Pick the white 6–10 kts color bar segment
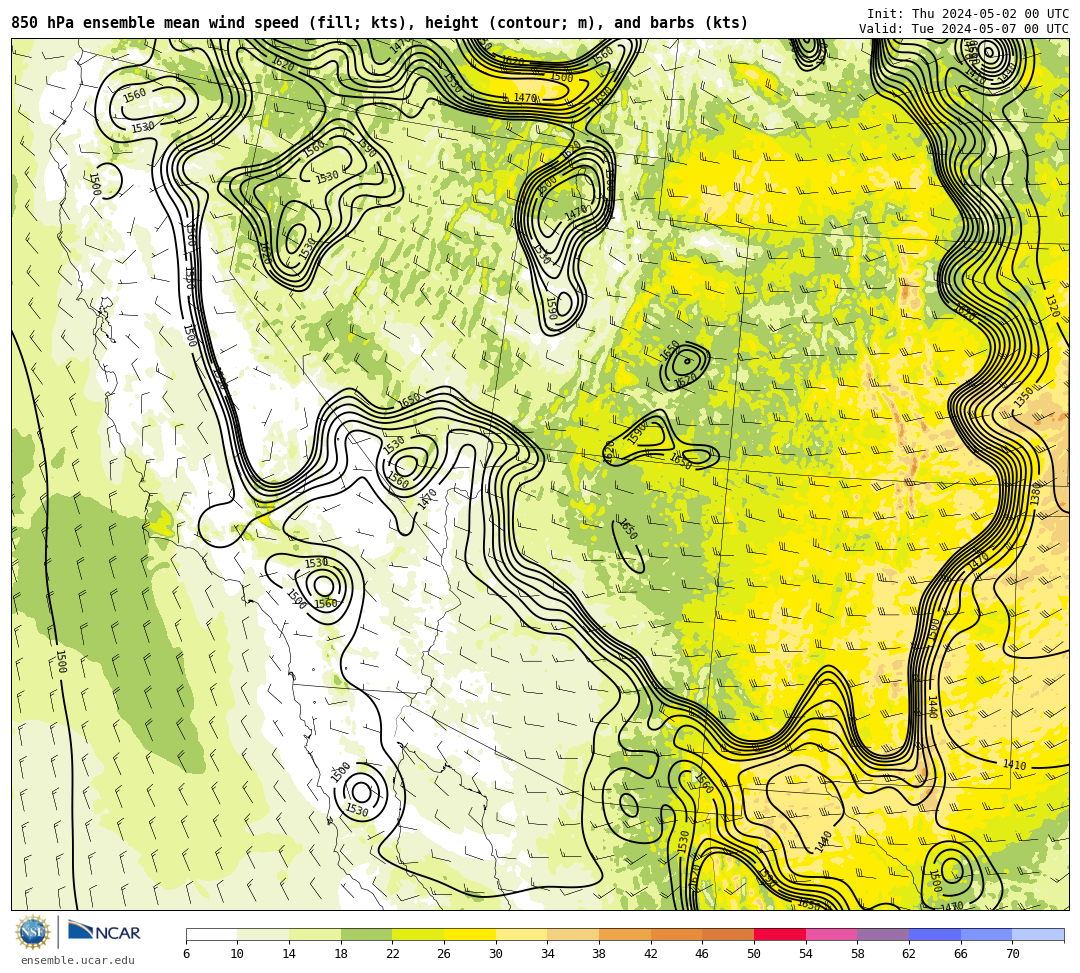 (211, 934)
